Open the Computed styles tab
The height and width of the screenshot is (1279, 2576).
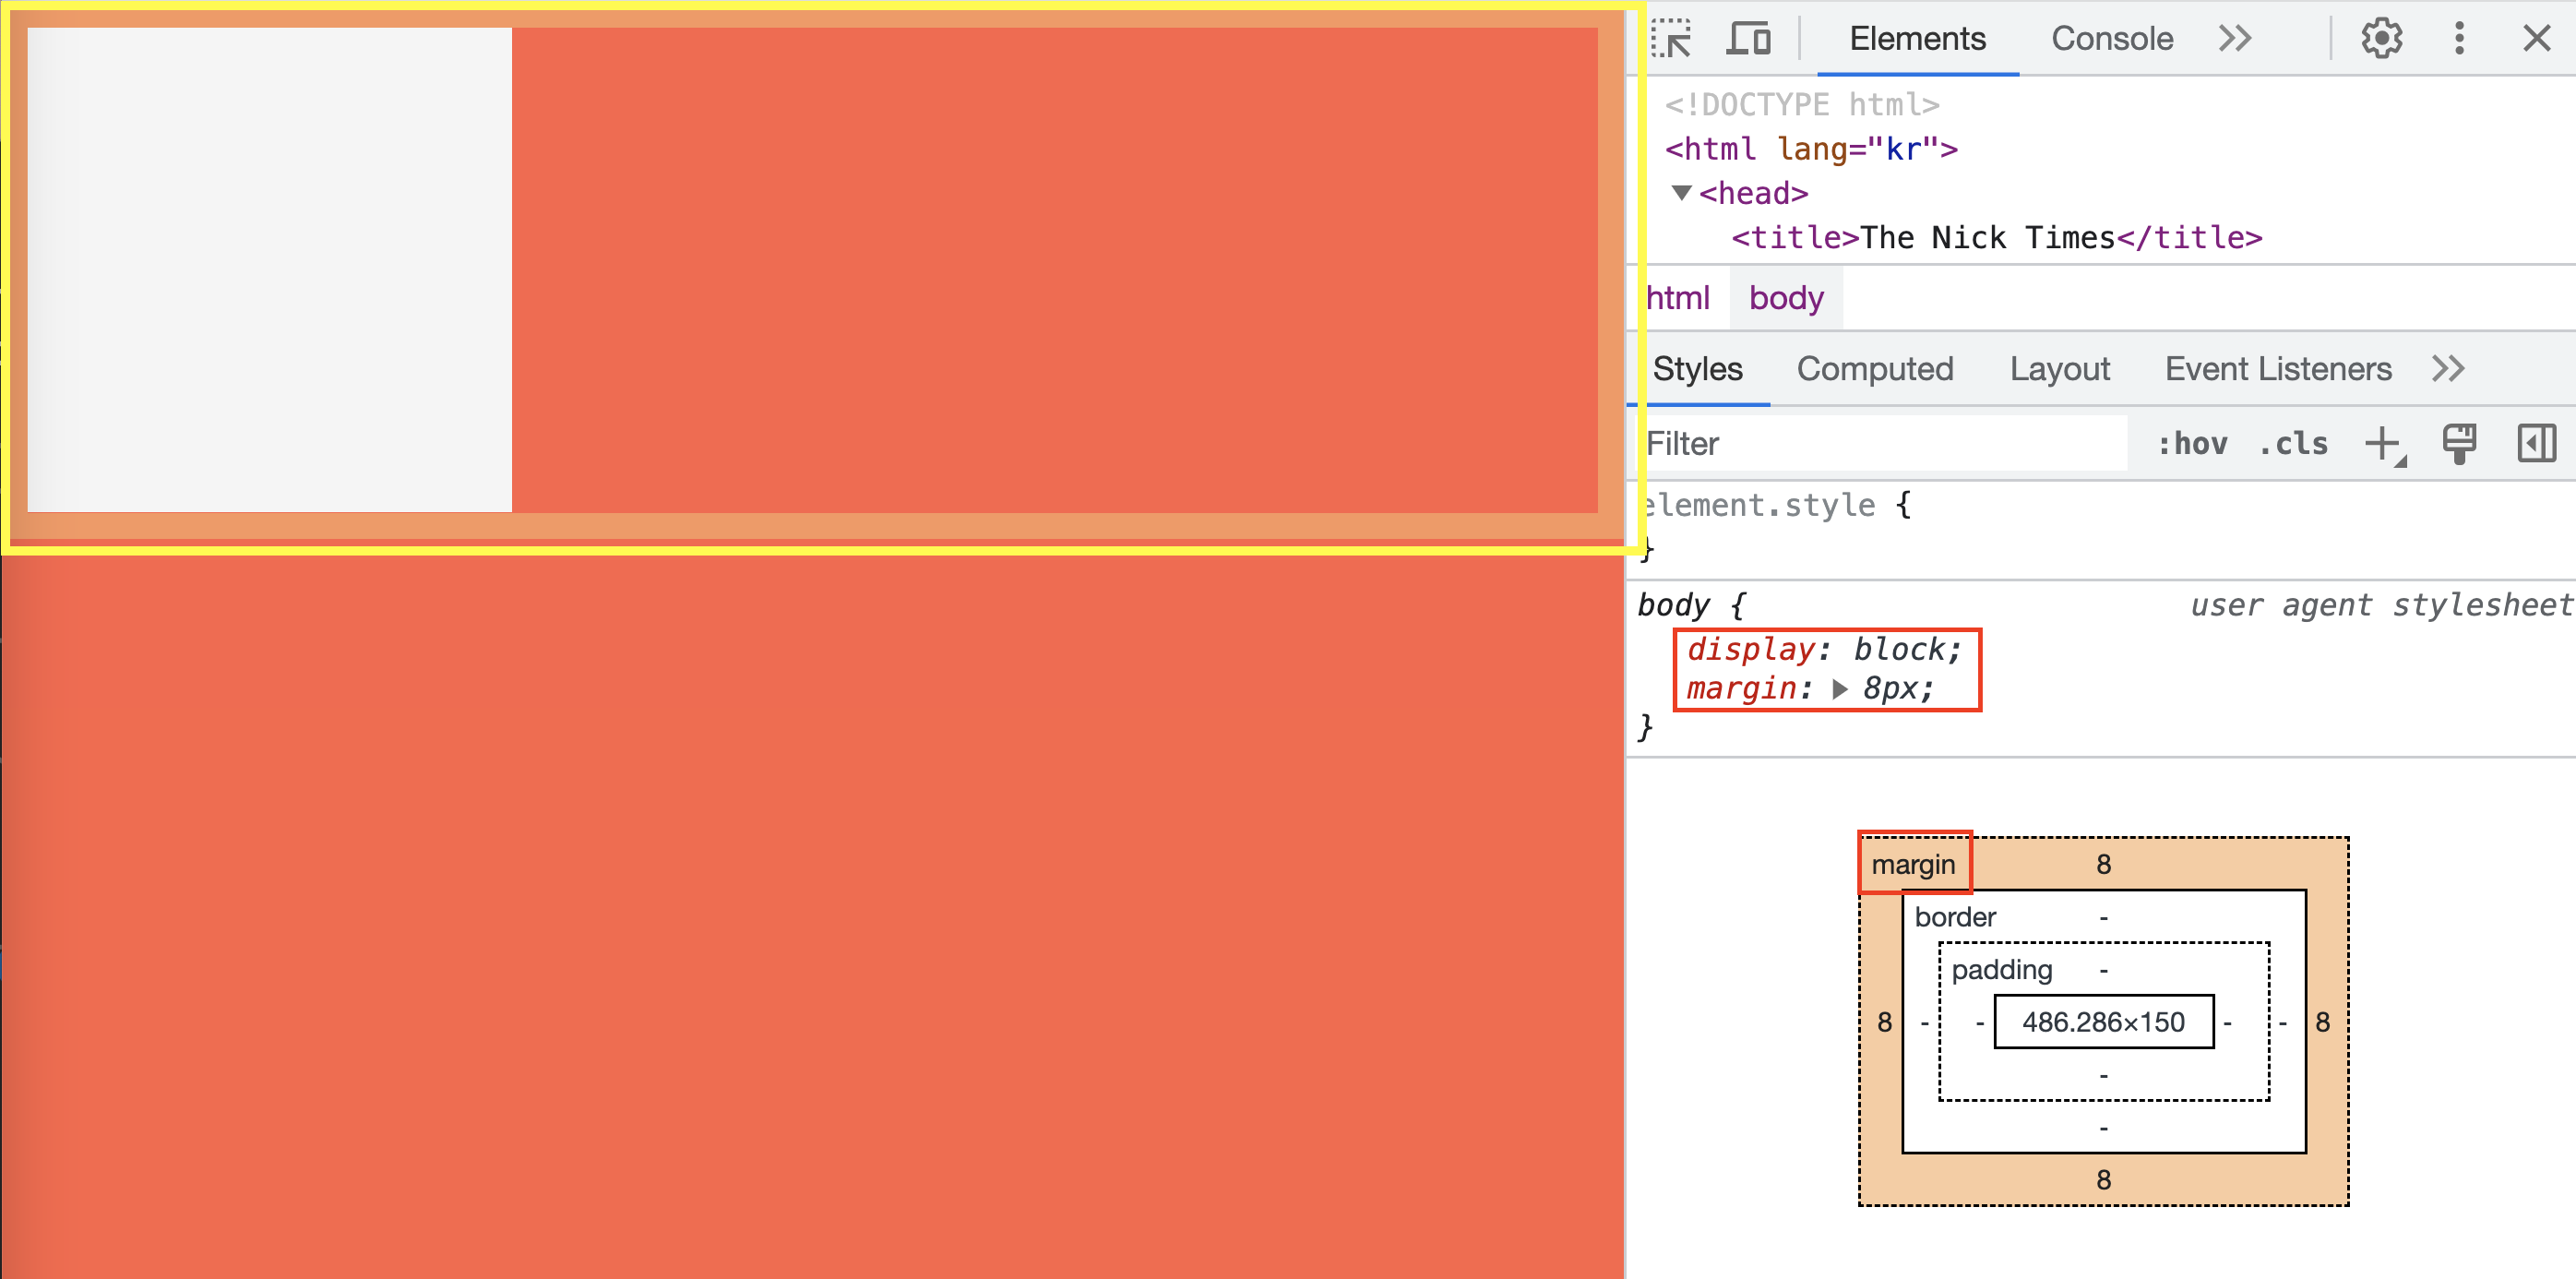click(x=1875, y=369)
